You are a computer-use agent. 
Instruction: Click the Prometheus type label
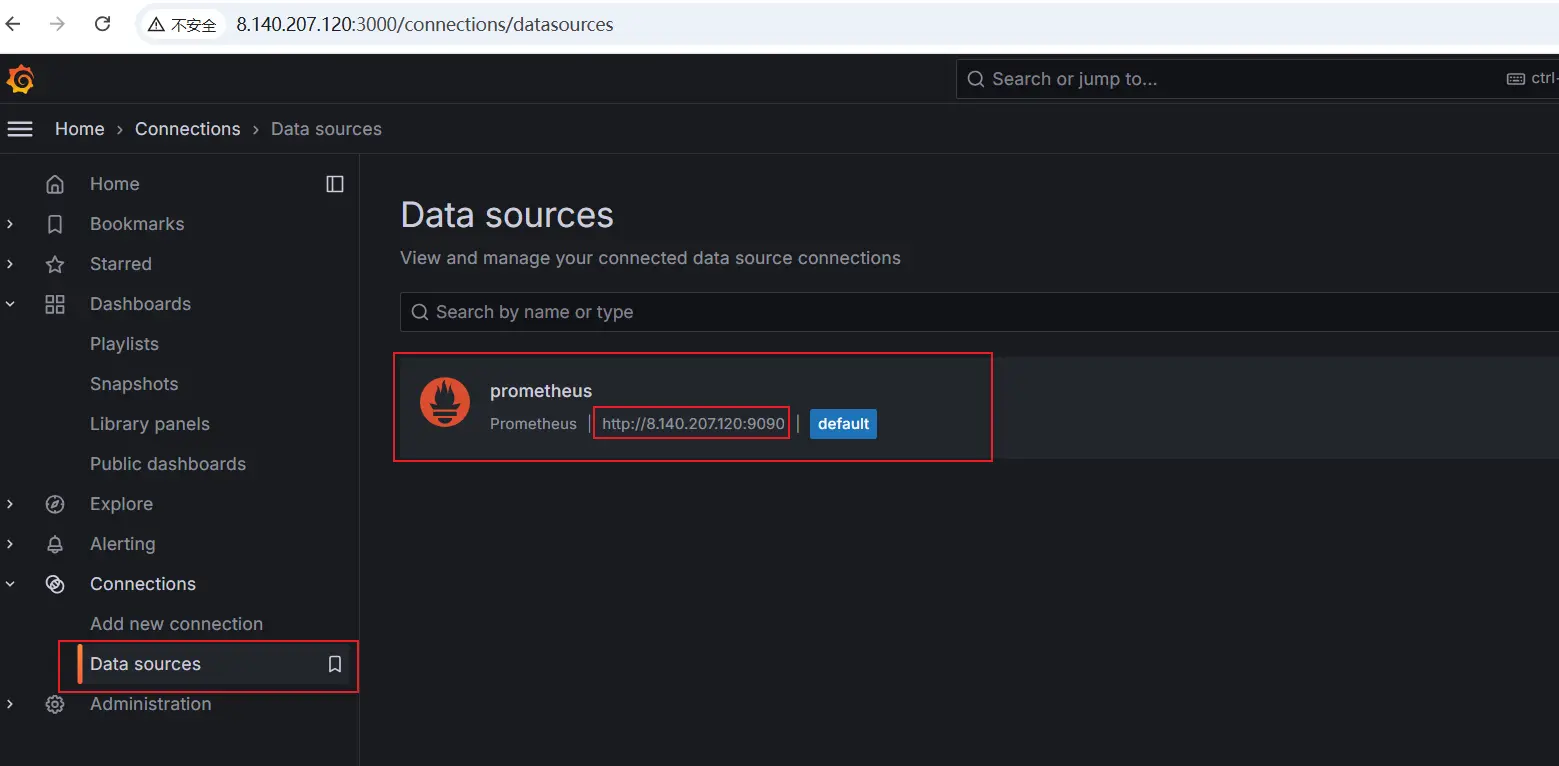coord(533,424)
